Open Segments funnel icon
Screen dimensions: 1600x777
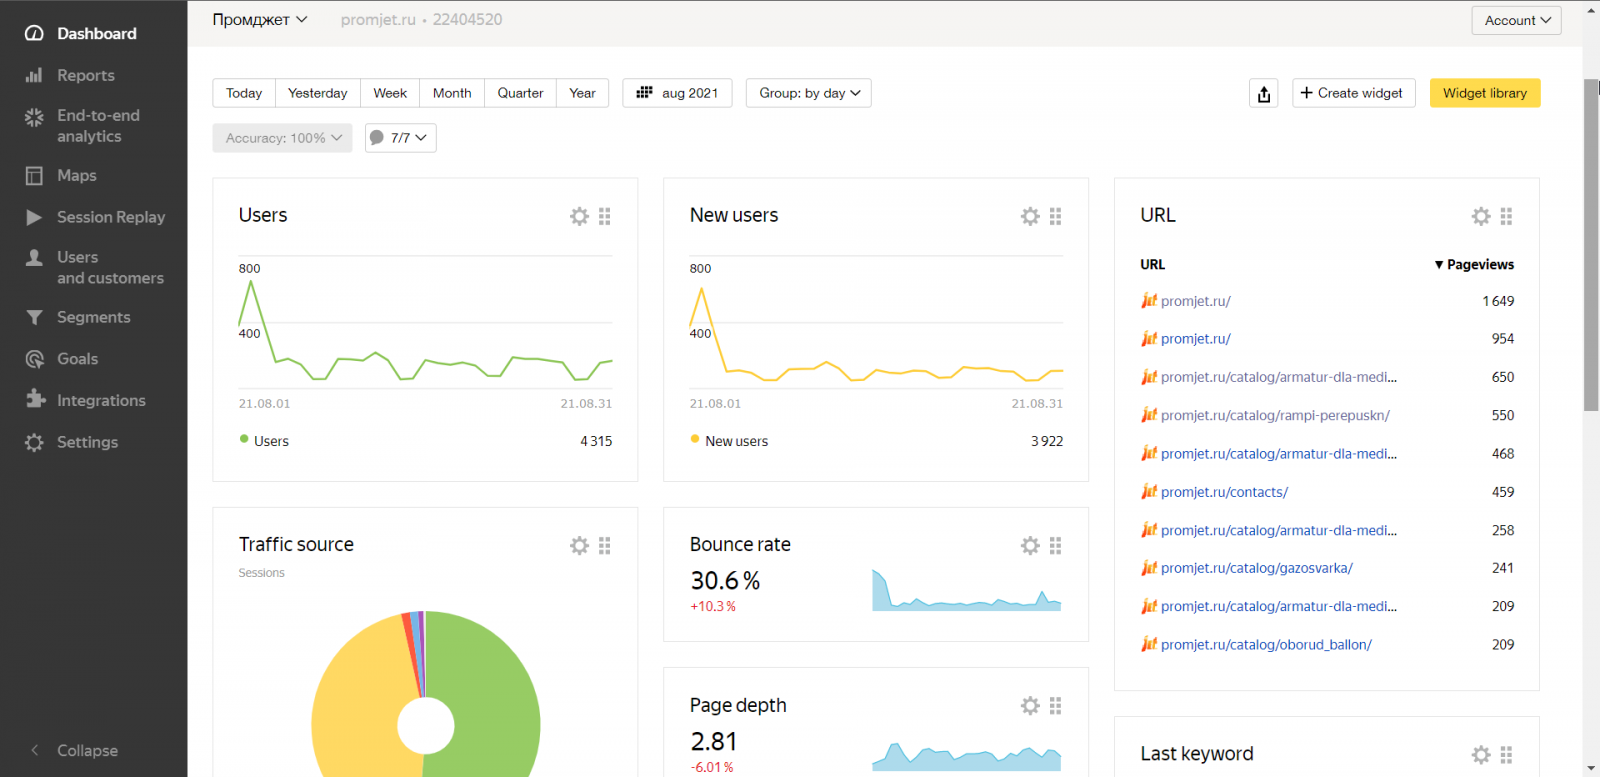(34, 317)
